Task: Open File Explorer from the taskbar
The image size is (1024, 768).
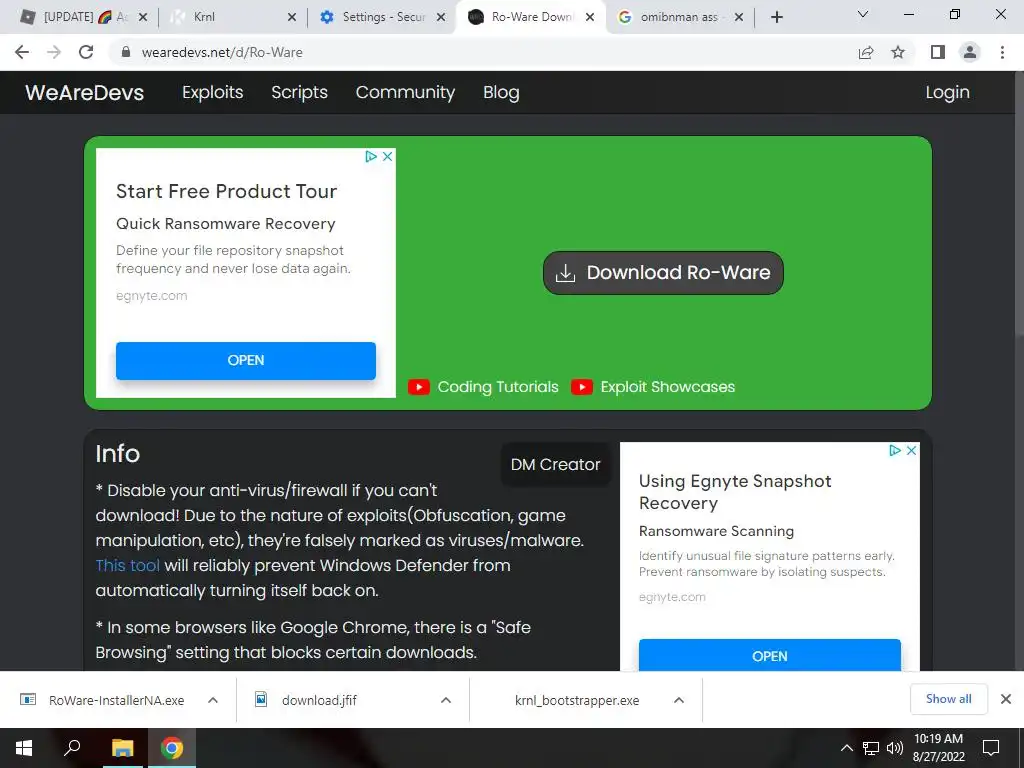Action: click(x=122, y=748)
